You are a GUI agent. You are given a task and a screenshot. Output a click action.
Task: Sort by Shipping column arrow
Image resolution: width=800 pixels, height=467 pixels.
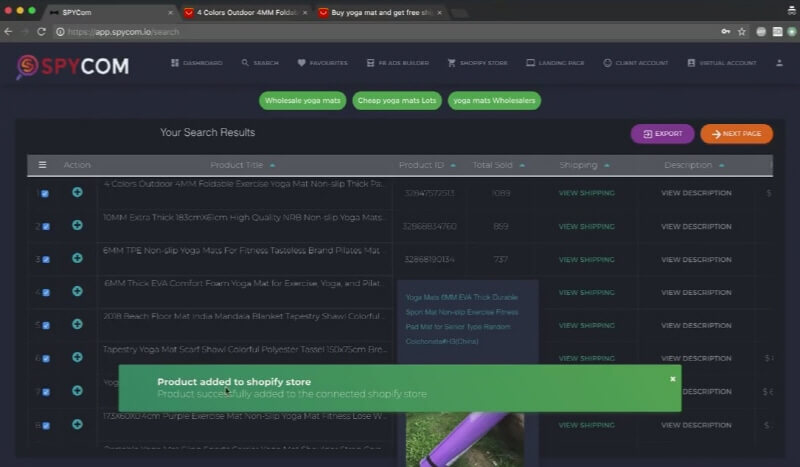tap(607, 165)
